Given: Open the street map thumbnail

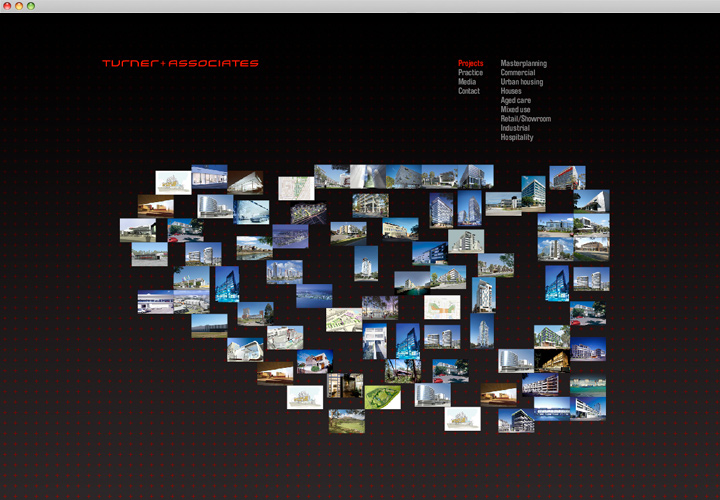Looking at the screenshot, I should pos(296,188).
